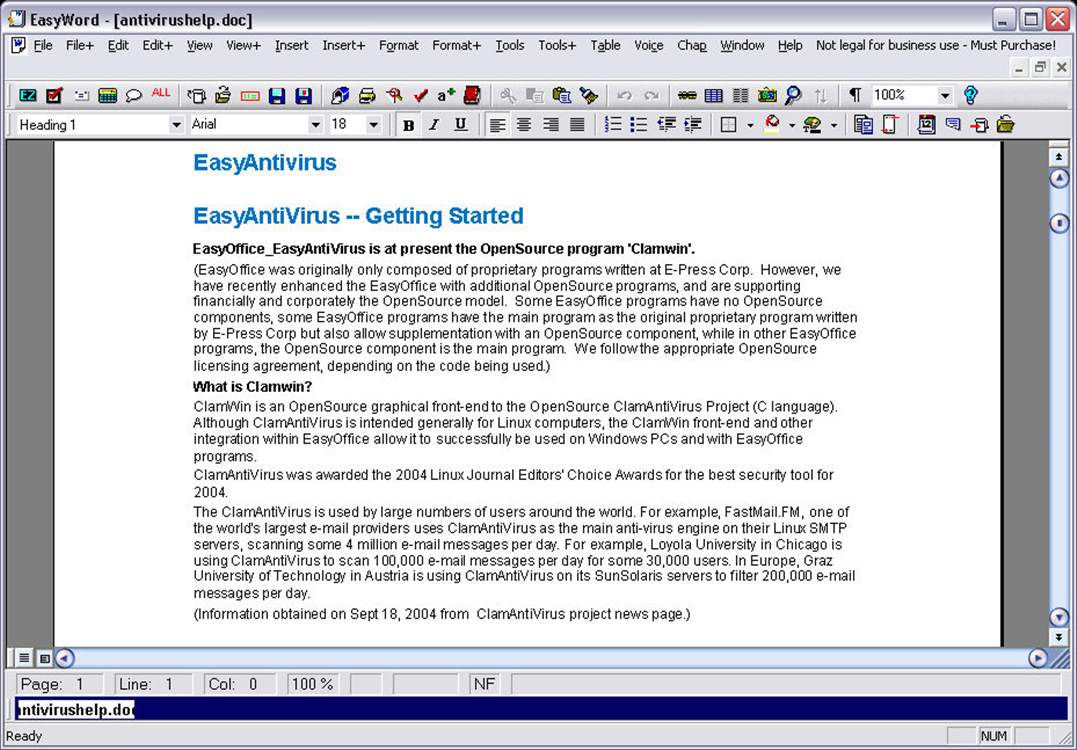This screenshot has height=750, width=1077.
Task: Click the increase indent icon
Action: (693, 124)
